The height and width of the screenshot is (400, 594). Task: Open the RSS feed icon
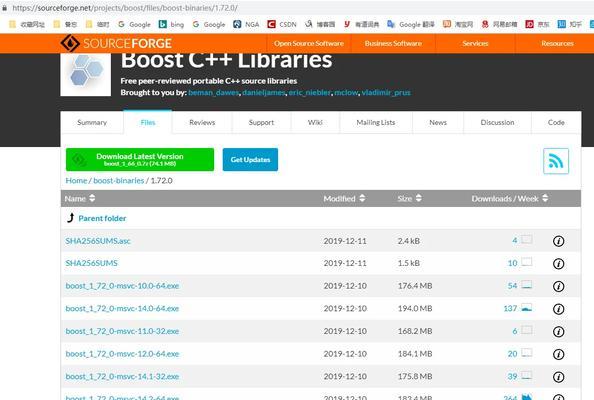click(x=556, y=161)
